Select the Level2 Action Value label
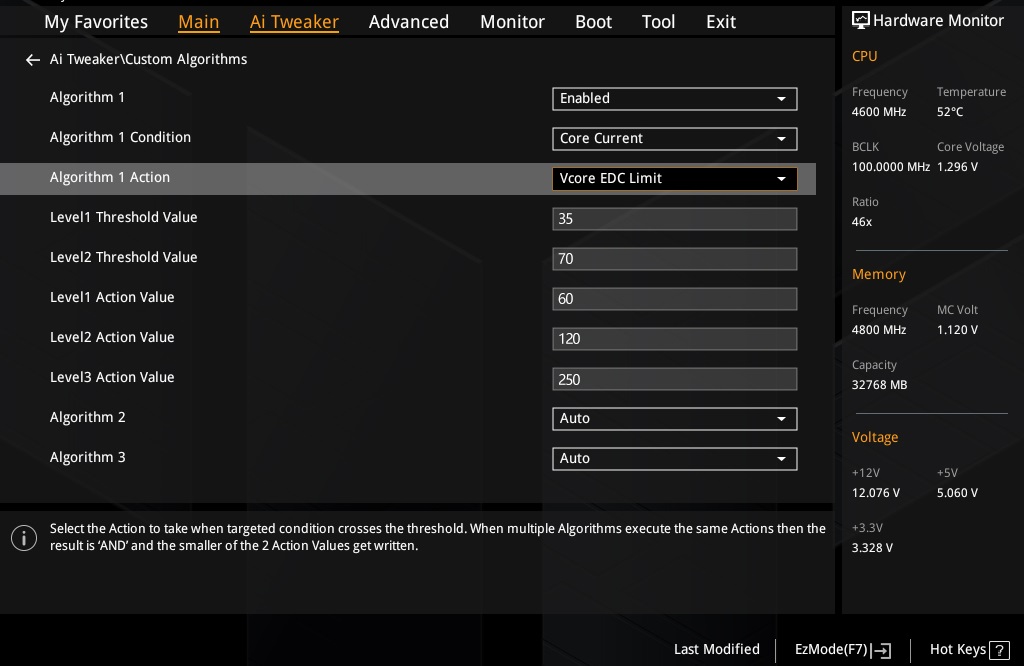The height and width of the screenshot is (666, 1024). point(112,337)
